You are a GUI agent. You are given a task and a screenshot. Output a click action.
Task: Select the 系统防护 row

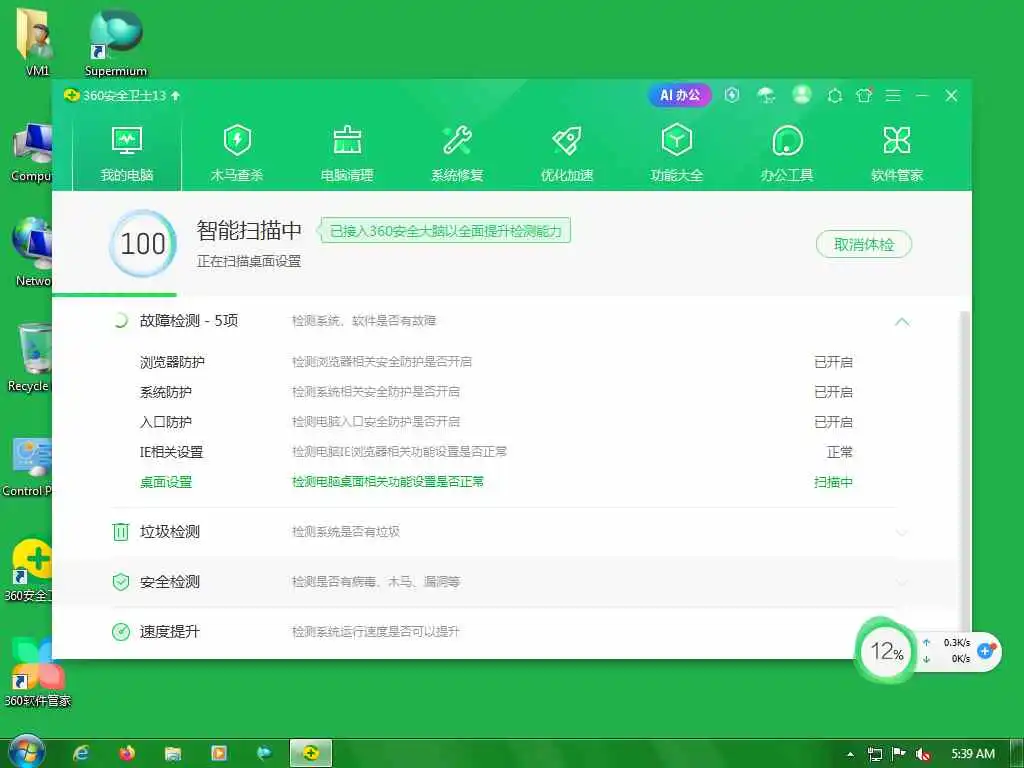click(496, 392)
